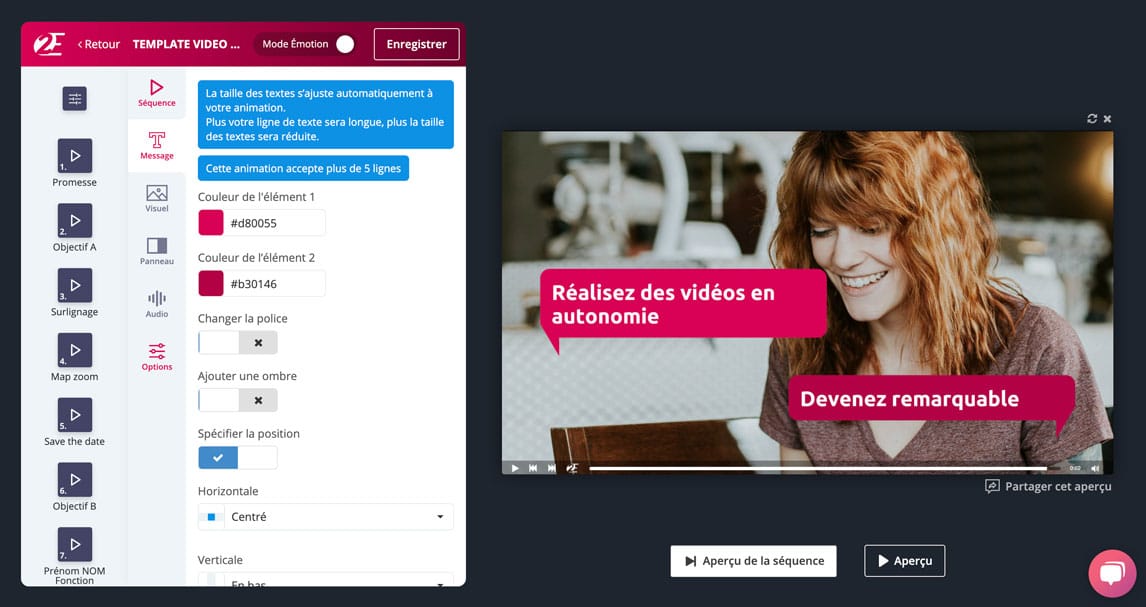Disable the Spécifier la position toggle
This screenshot has height=607, width=1146.
tap(238, 458)
